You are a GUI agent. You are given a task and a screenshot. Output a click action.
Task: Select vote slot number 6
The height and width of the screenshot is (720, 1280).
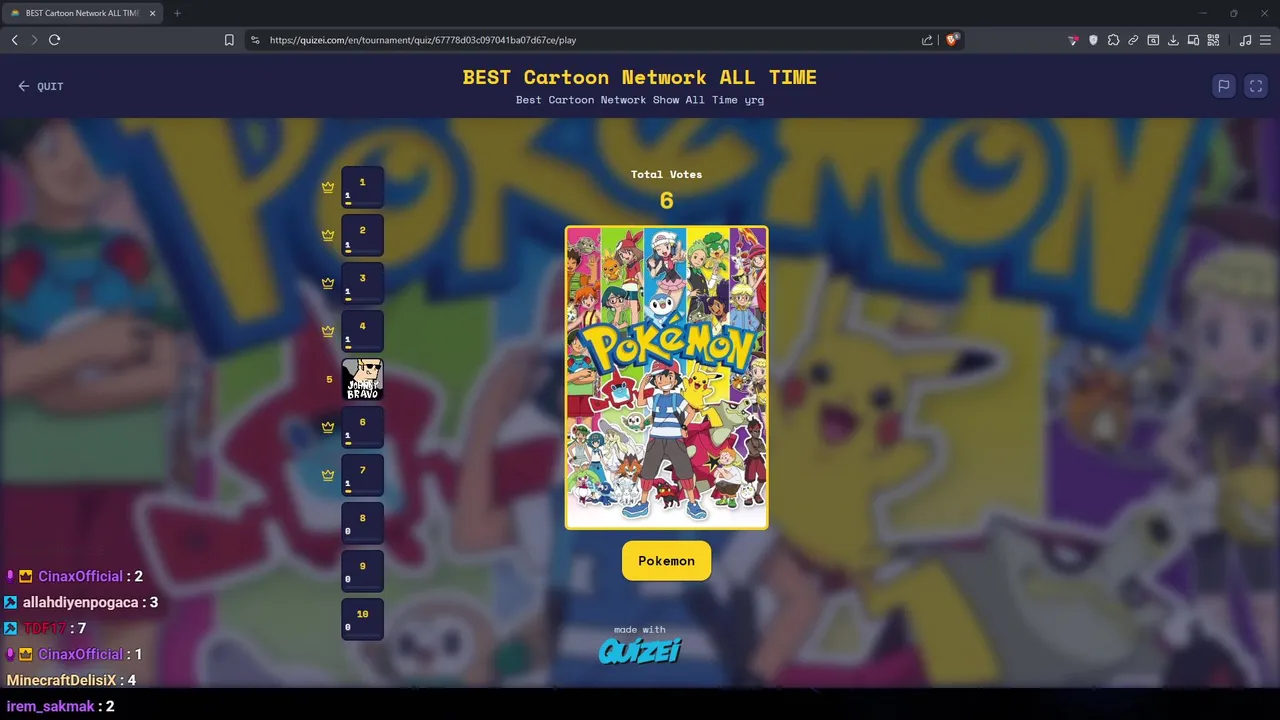click(x=362, y=427)
